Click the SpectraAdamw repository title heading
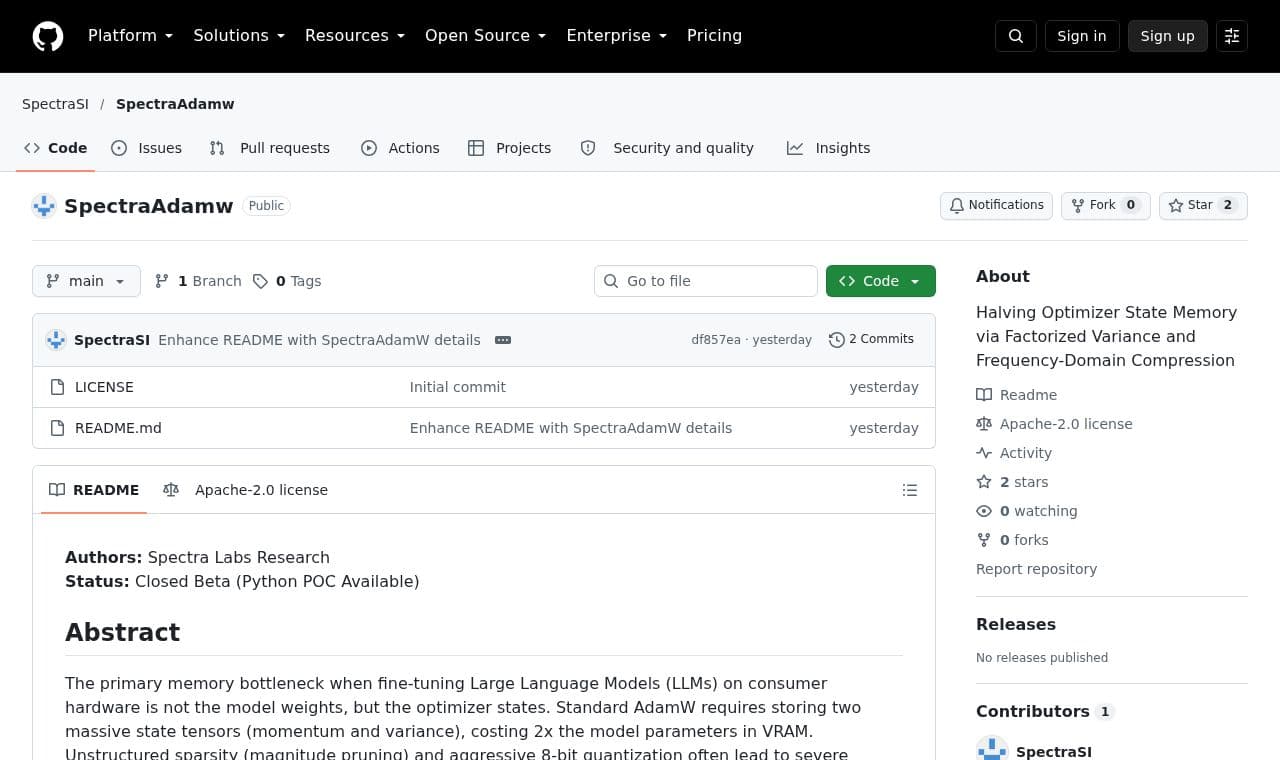 pyautogui.click(x=148, y=206)
